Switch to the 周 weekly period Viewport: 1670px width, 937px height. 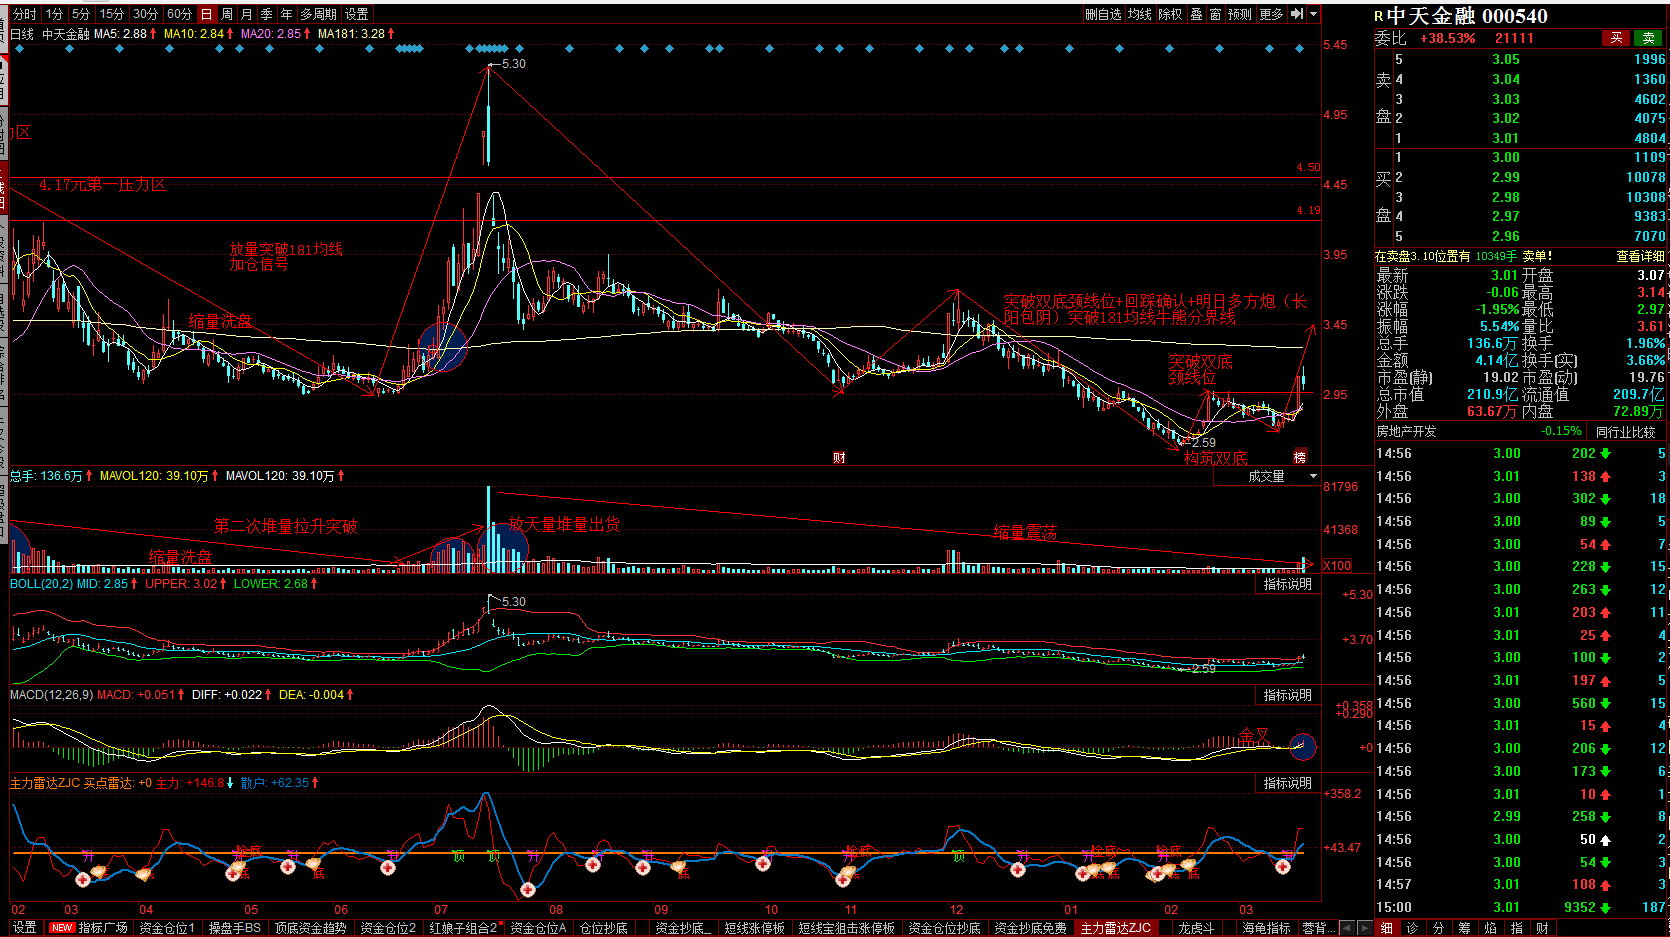point(227,14)
